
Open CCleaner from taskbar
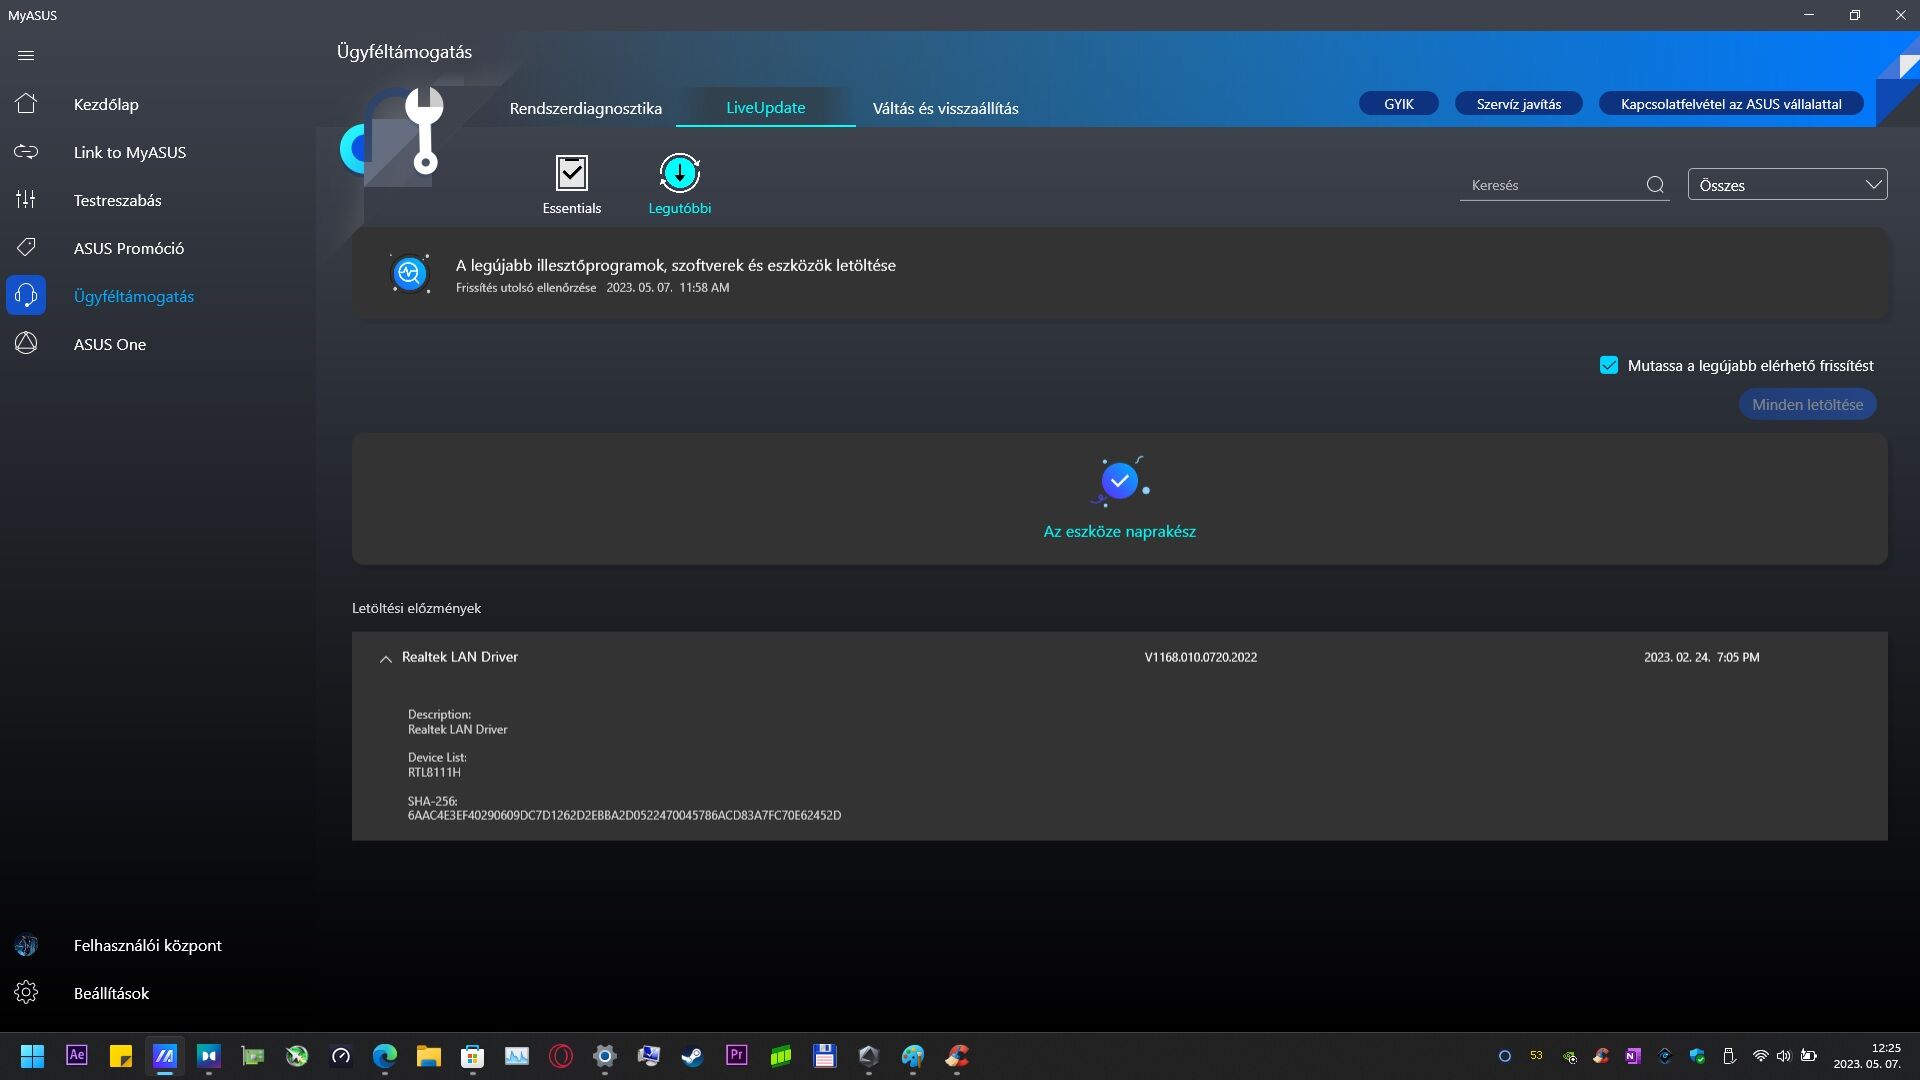957,1056
